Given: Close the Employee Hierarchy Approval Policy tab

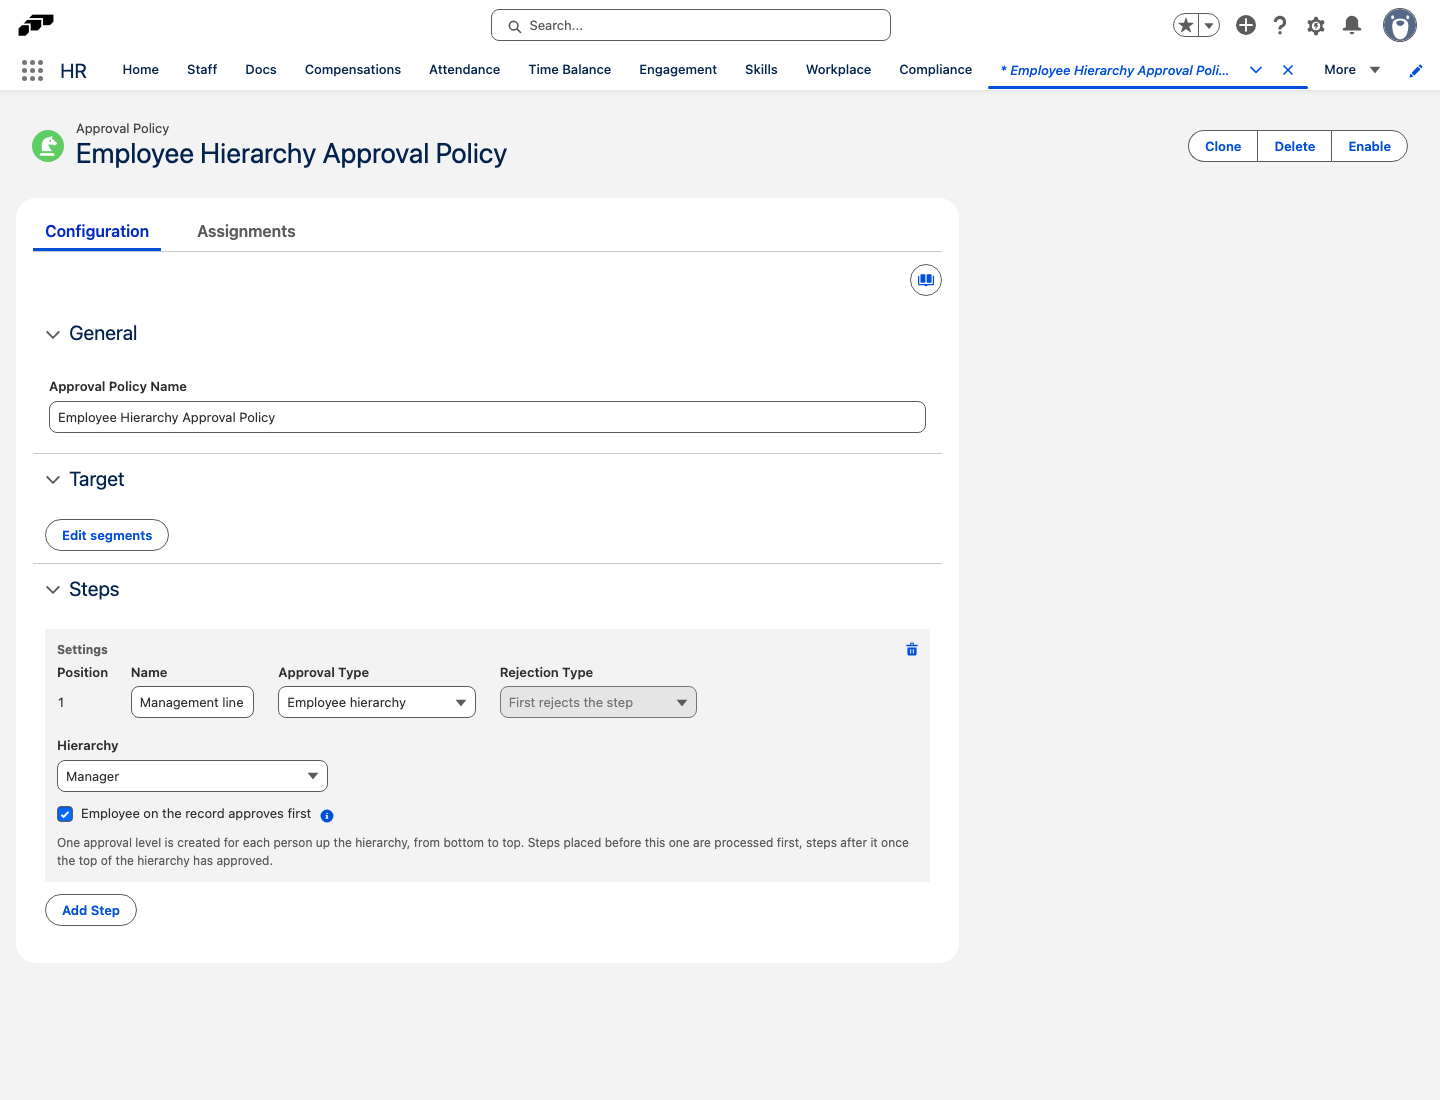Looking at the screenshot, I should click(x=1288, y=70).
